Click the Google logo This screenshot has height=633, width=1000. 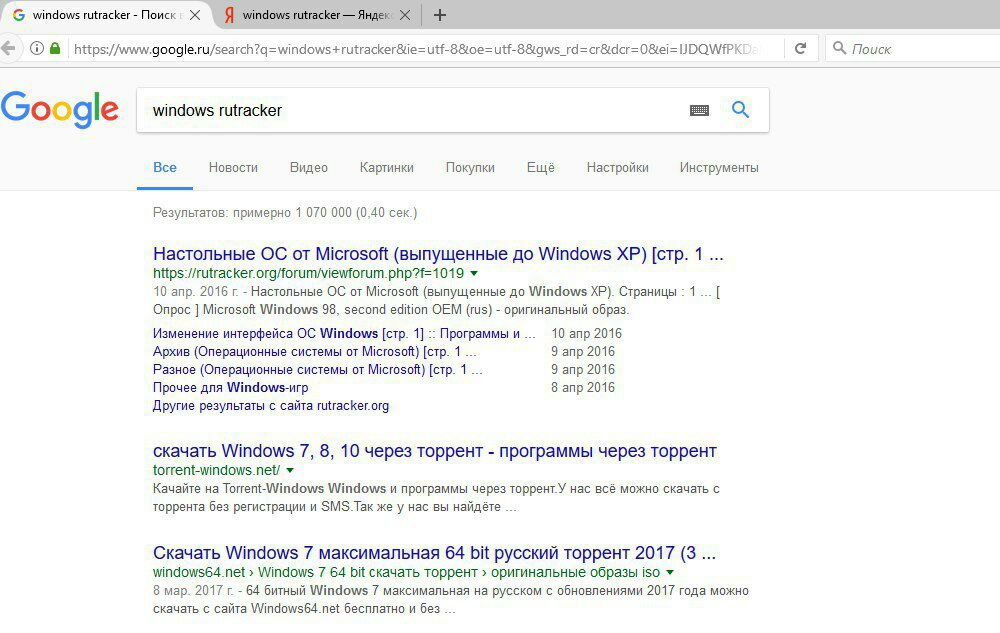(60, 110)
